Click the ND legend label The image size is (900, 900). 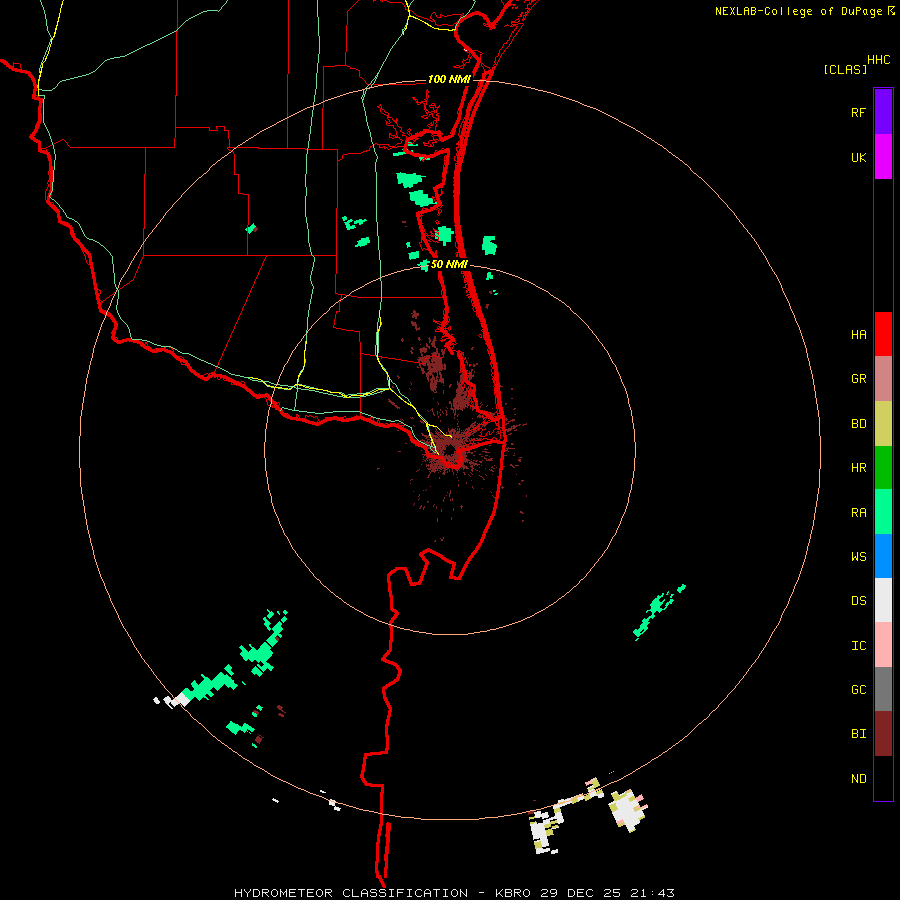click(858, 779)
